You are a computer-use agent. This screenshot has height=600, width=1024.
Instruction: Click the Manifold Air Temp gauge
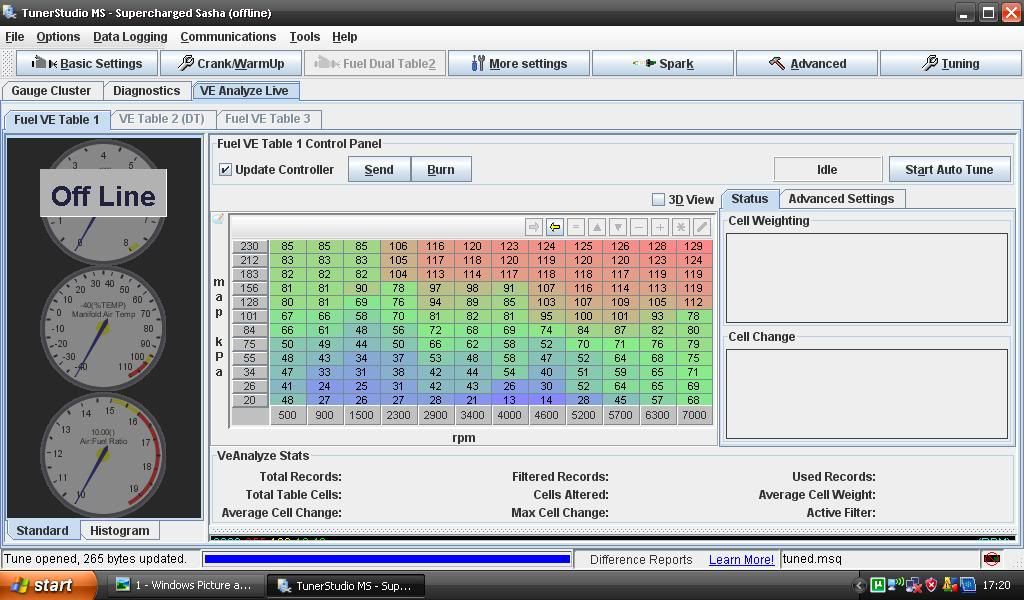coord(103,326)
